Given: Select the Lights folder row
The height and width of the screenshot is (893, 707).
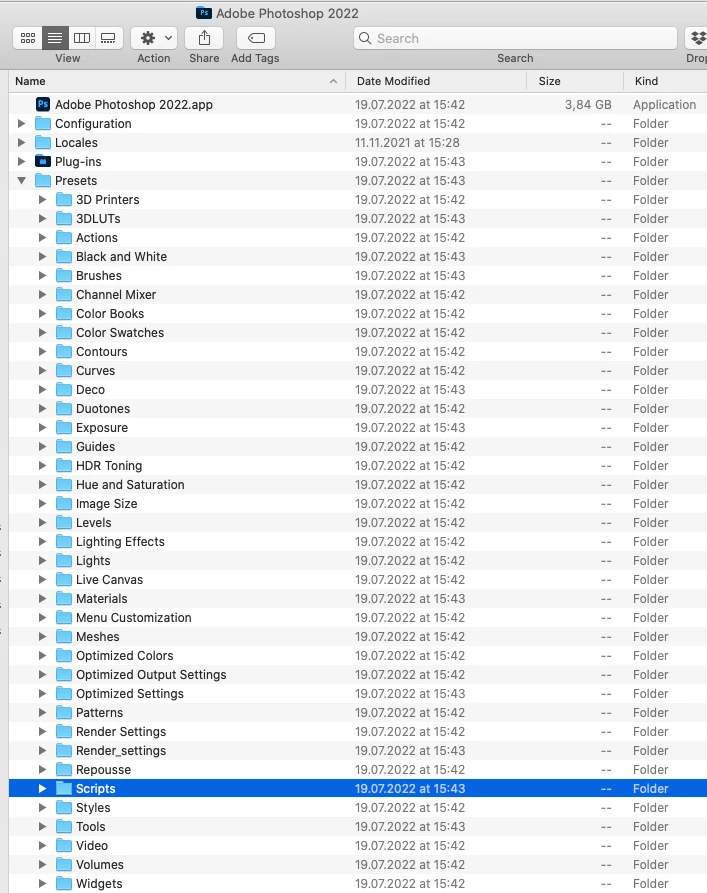Looking at the screenshot, I should (358, 560).
